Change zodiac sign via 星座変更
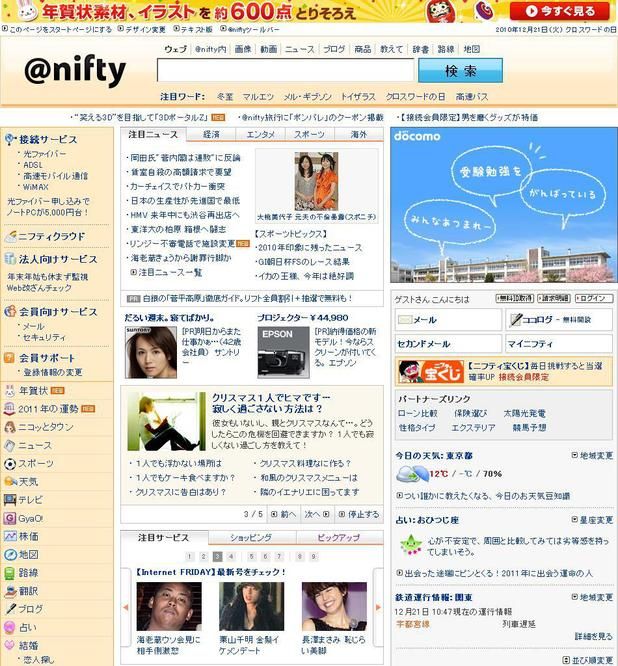 (592, 520)
